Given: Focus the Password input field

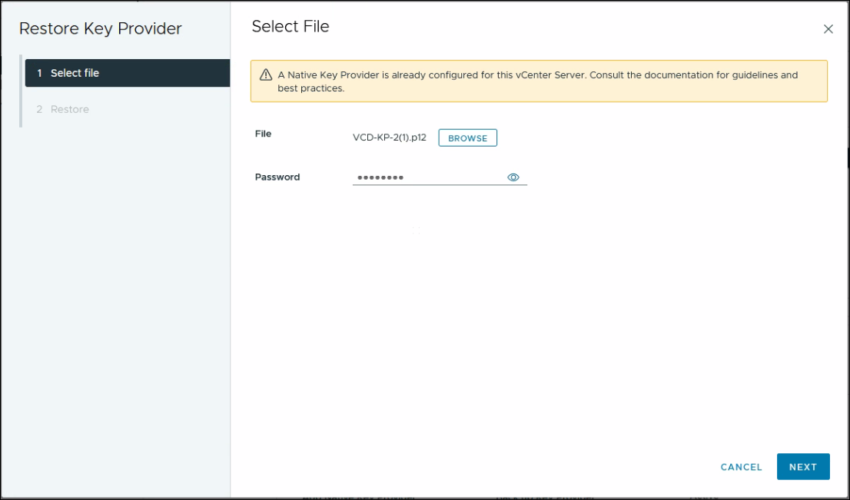Looking at the screenshot, I should tap(430, 177).
